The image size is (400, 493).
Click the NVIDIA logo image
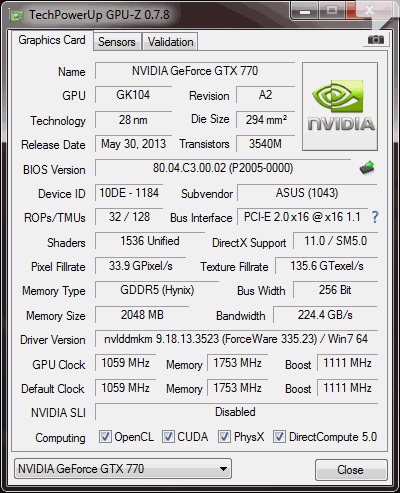click(x=340, y=106)
